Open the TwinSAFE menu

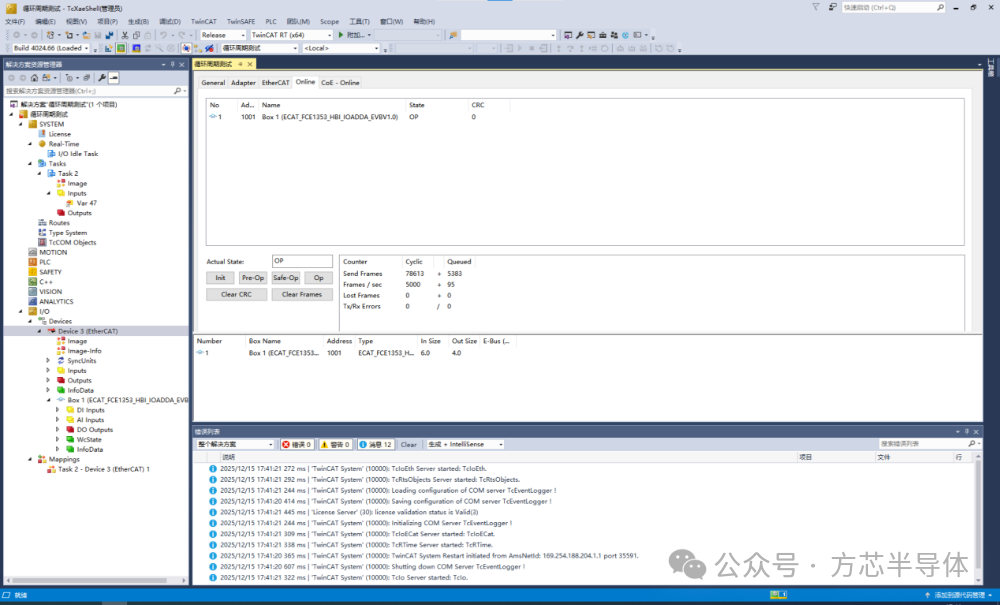point(240,22)
